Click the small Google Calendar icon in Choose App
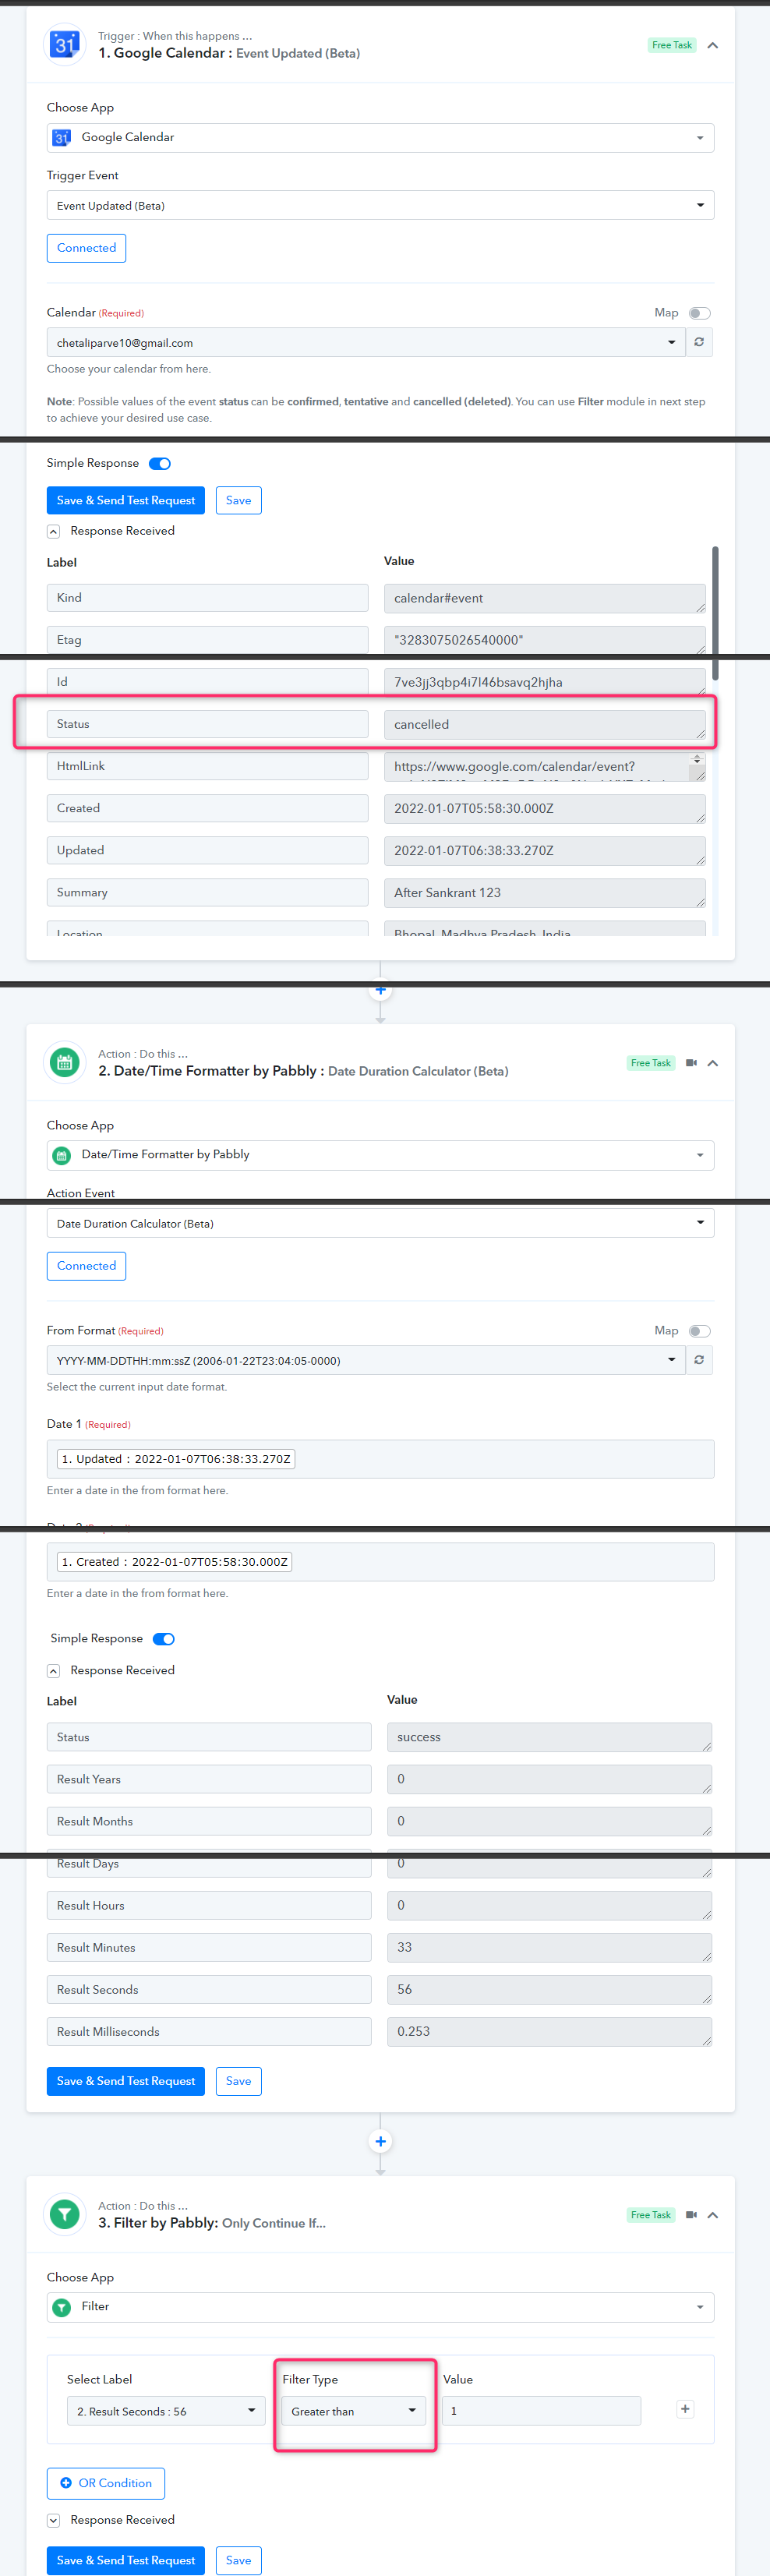Image resolution: width=770 pixels, height=2576 pixels. pyautogui.click(x=61, y=137)
